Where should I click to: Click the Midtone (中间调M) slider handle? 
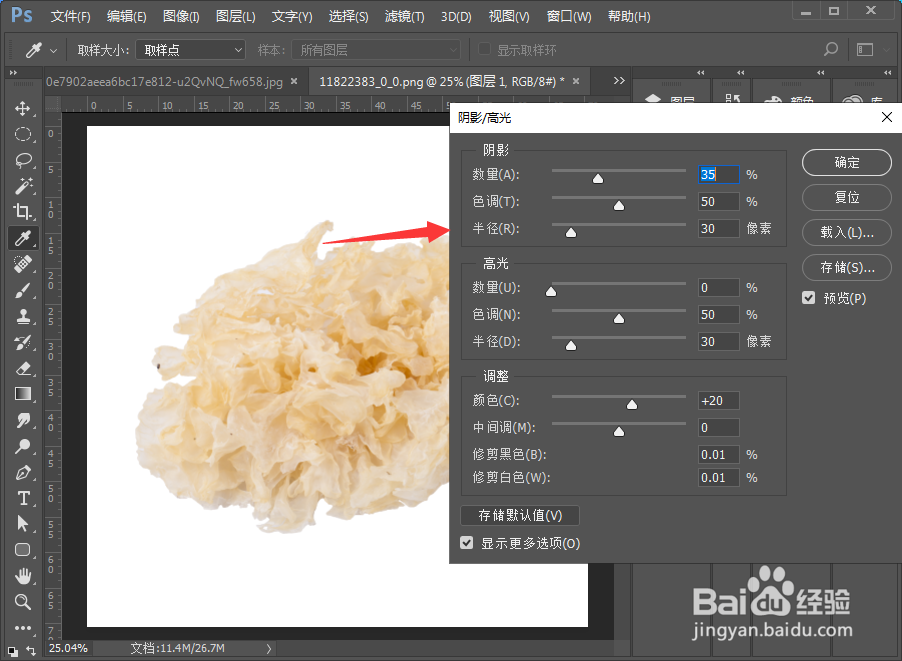618,431
